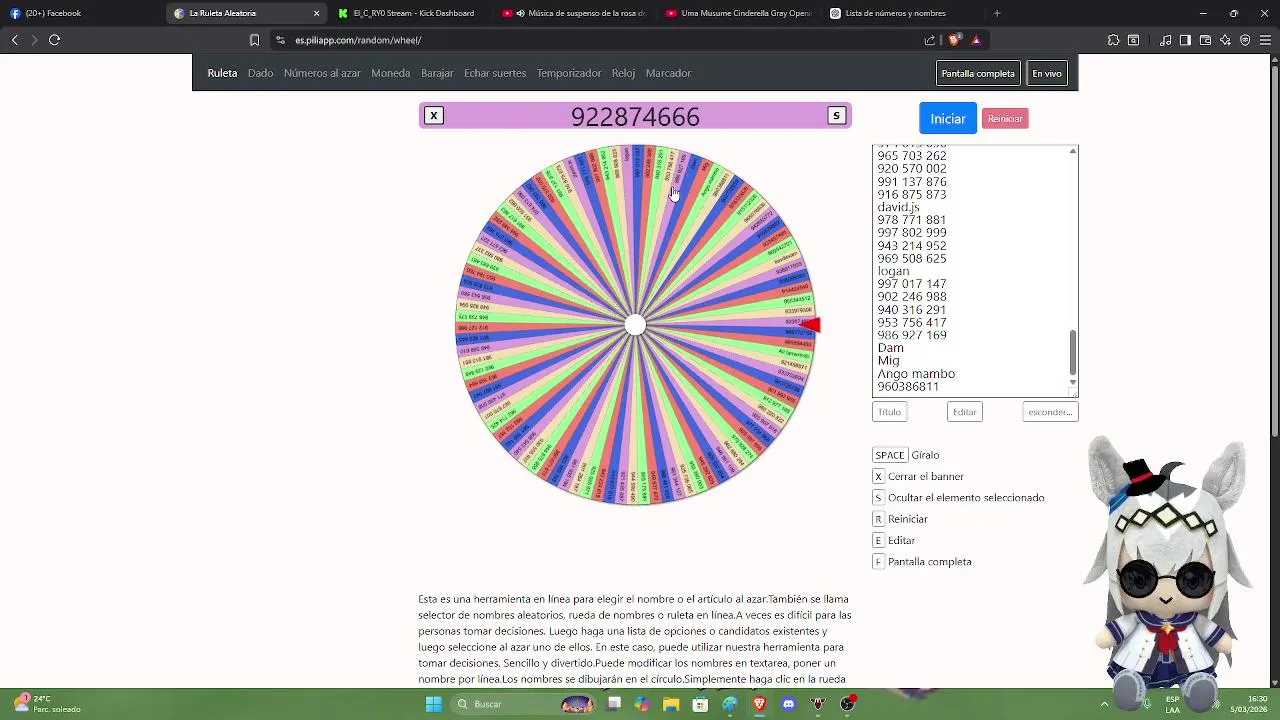Switch to the Kick Dashboard tab
This screenshot has width=1280, height=720.
point(410,13)
